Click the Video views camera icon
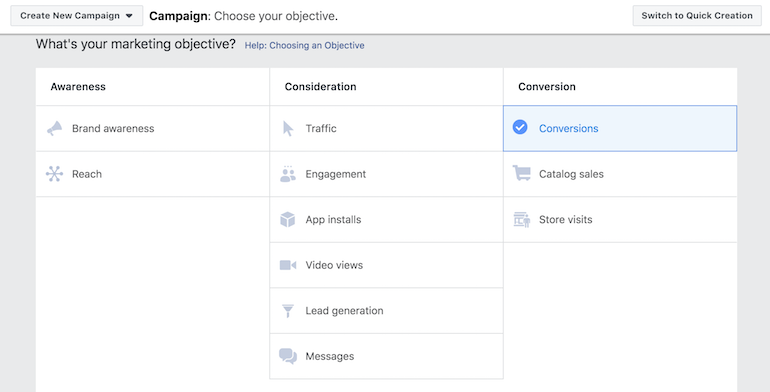The image size is (770, 392). [x=288, y=265]
